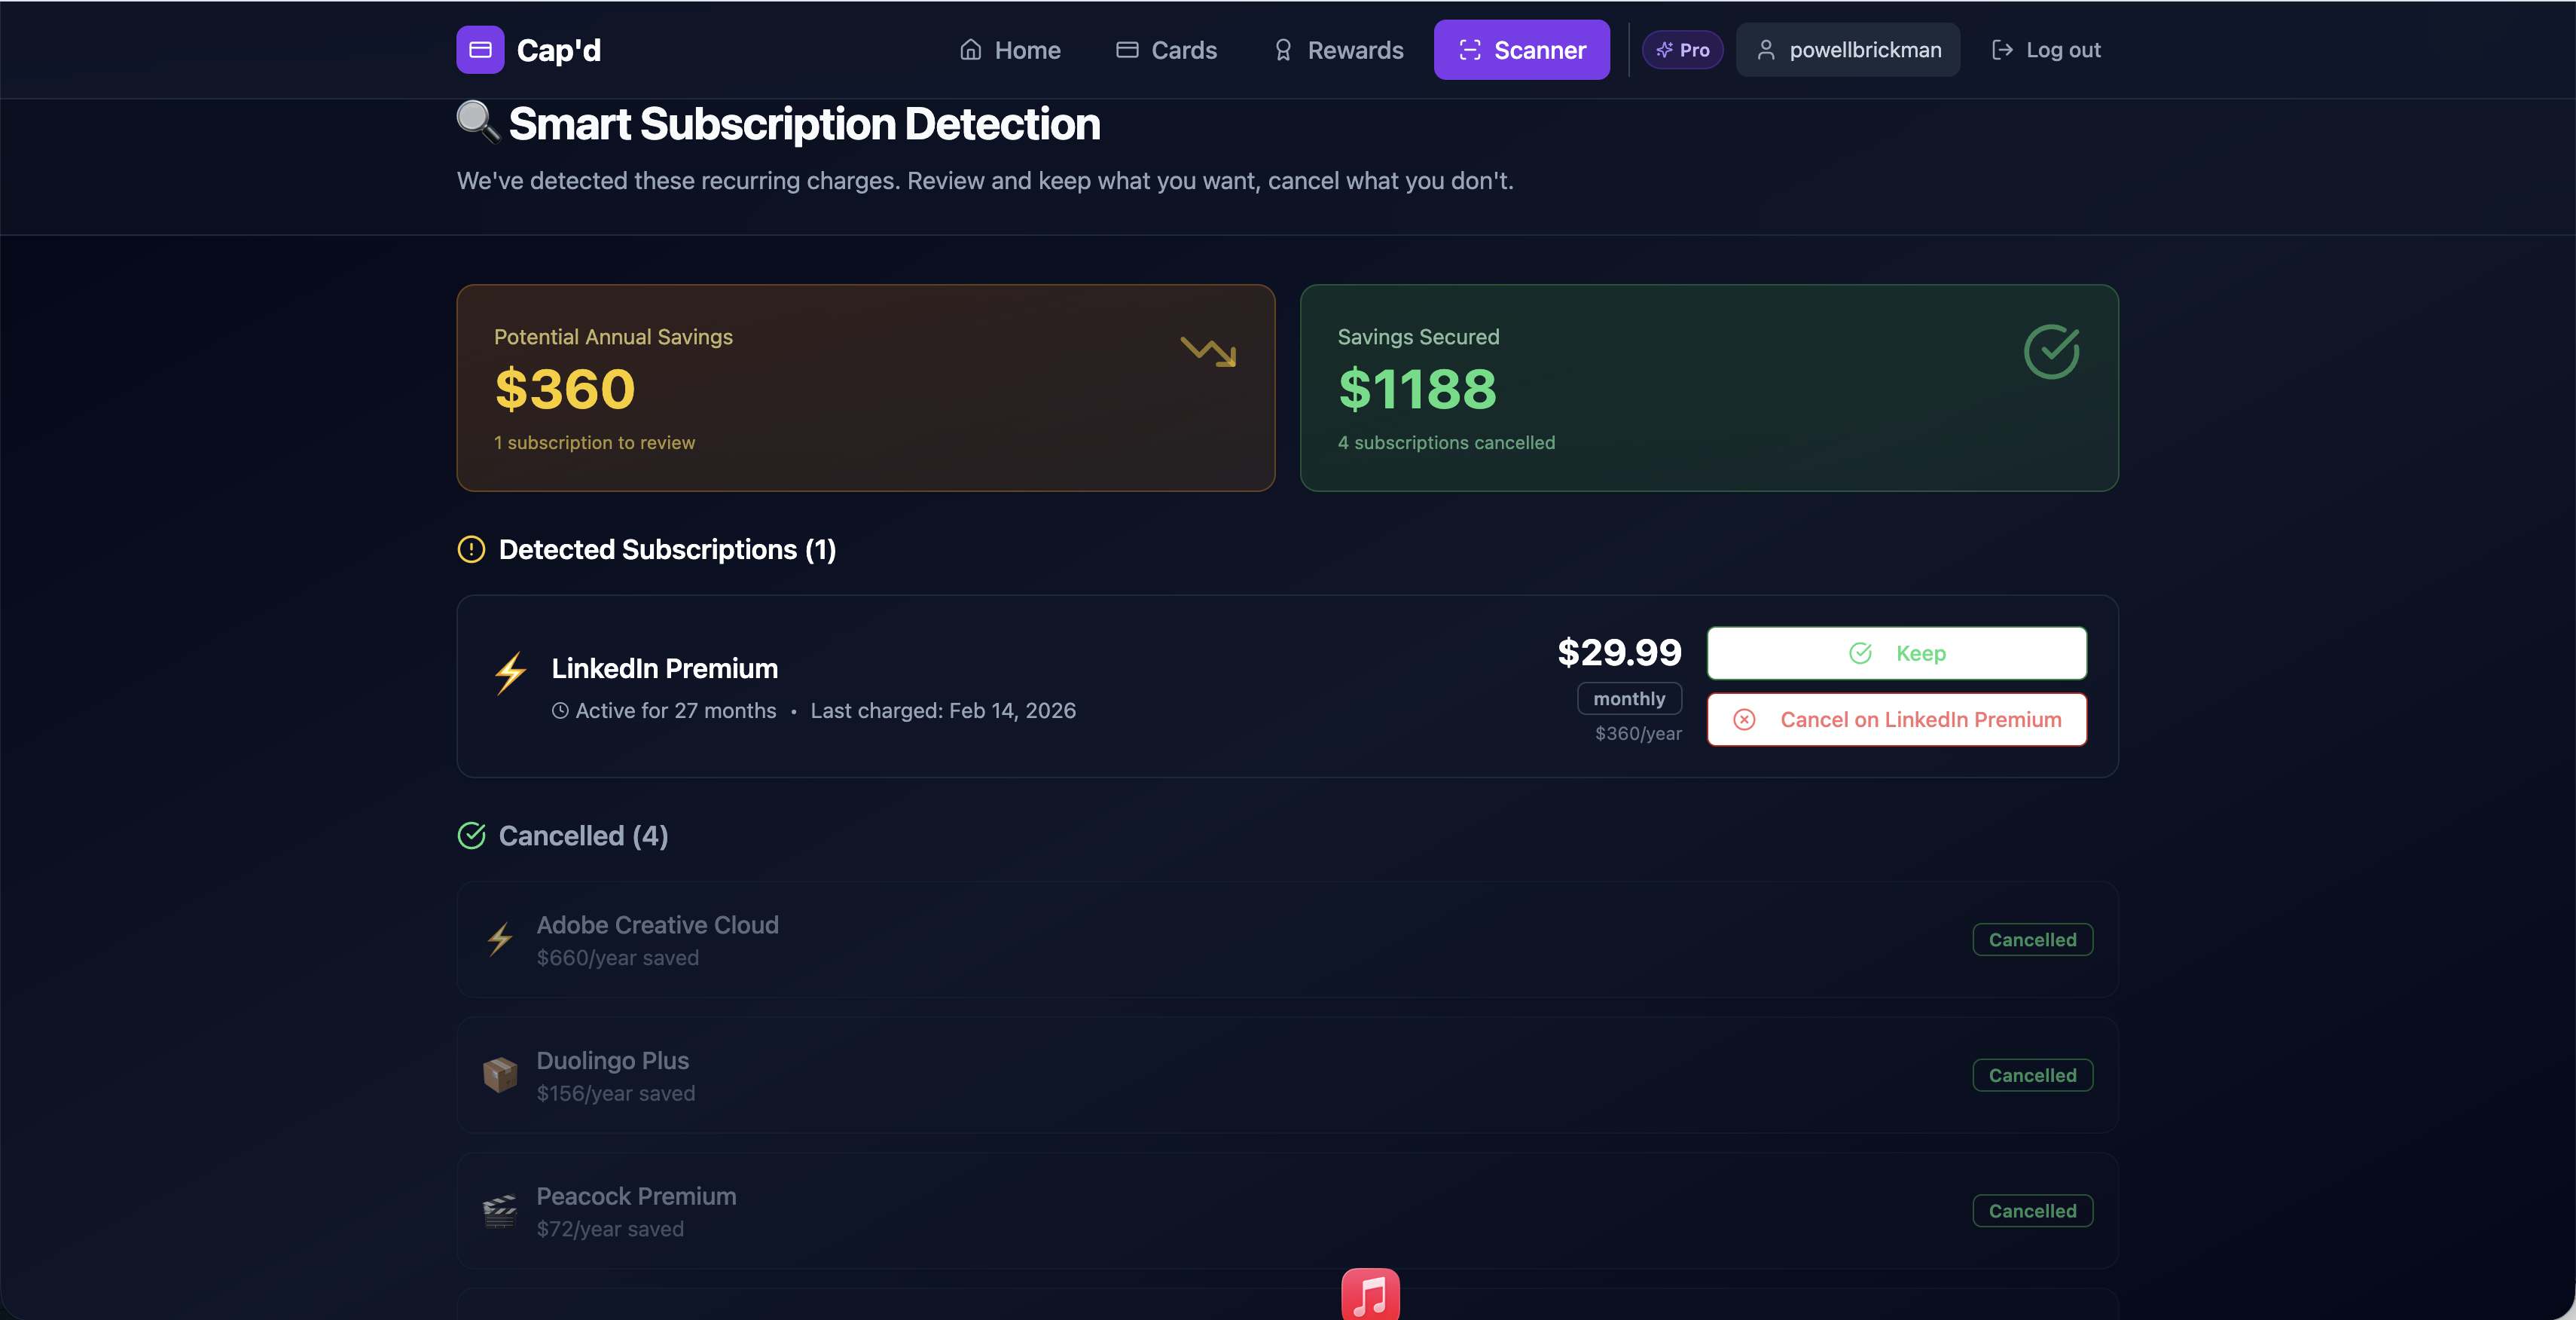Open the Rewards section
2576x1320 pixels.
point(1337,49)
